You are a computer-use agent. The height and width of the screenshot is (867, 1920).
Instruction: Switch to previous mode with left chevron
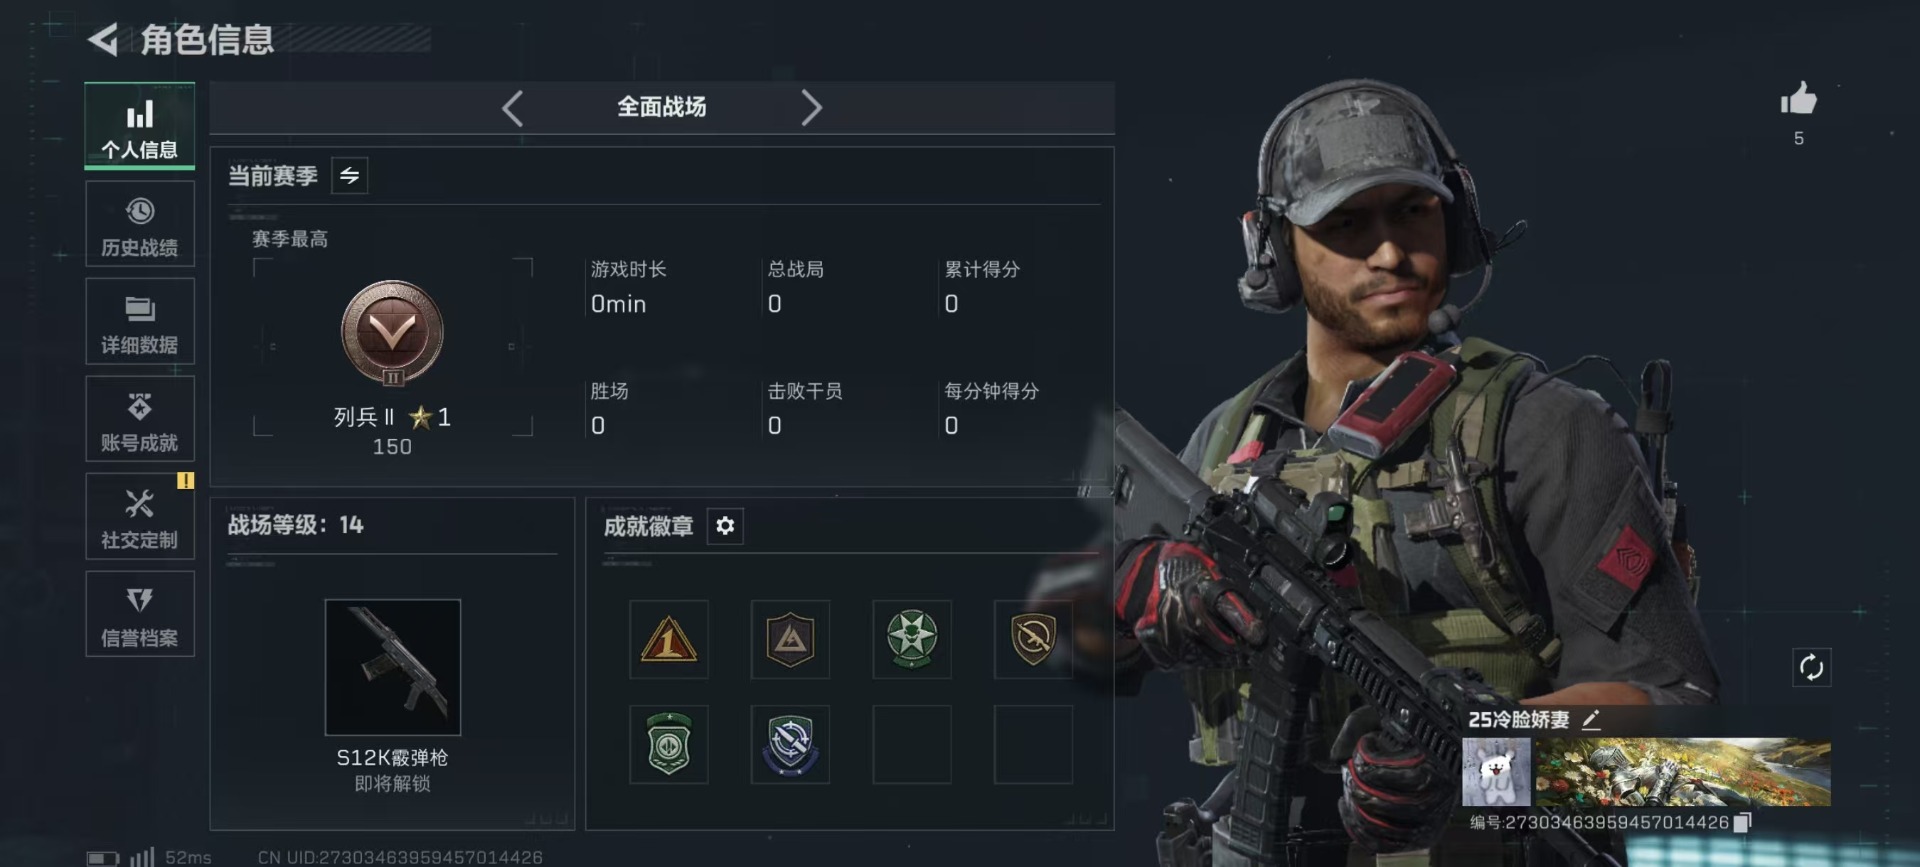pyautogui.click(x=512, y=108)
